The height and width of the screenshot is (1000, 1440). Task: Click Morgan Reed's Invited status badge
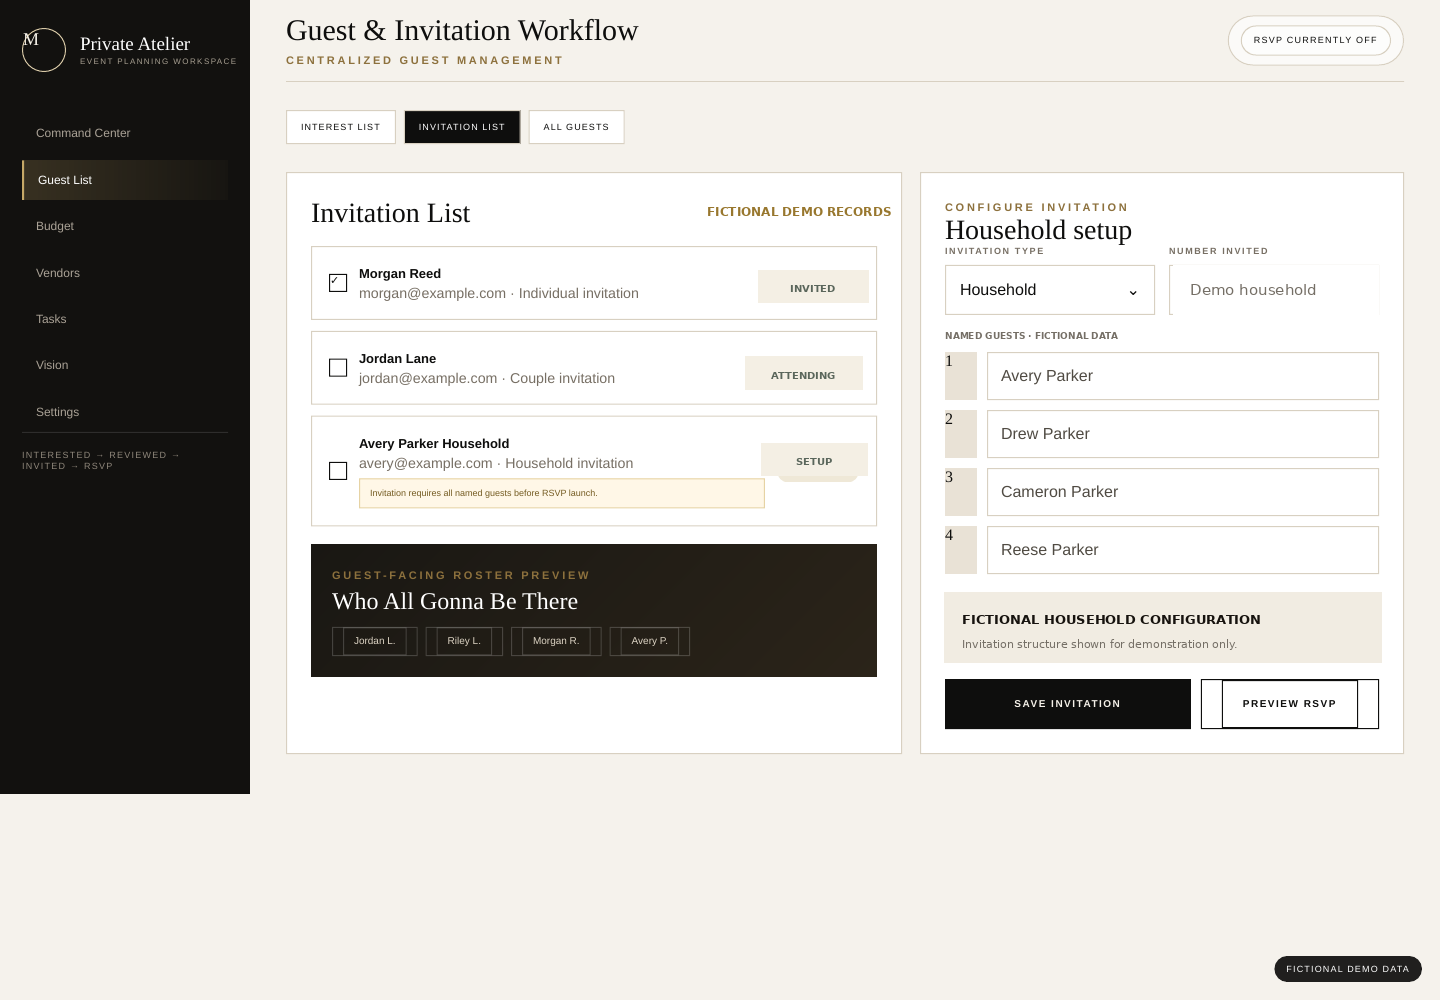(x=813, y=287)
